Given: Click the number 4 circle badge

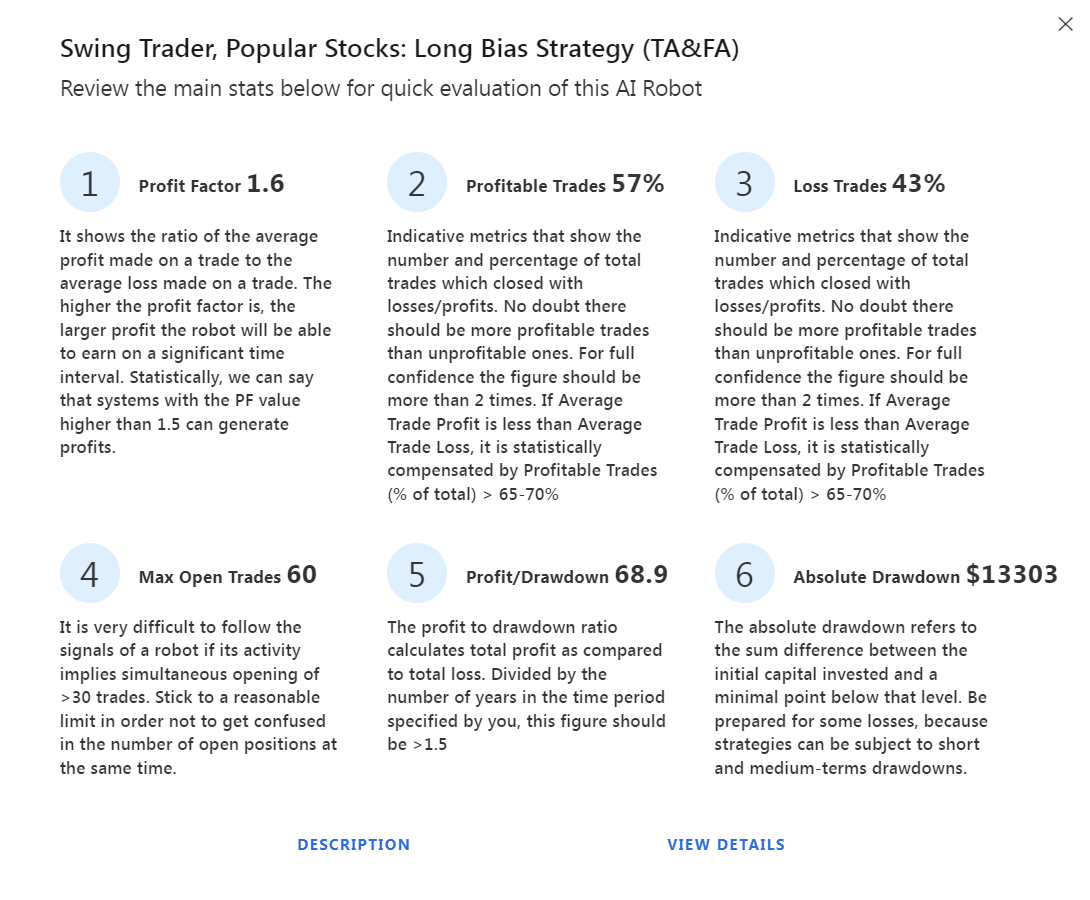Looking at the screenshot, I should tap(90, 573).
